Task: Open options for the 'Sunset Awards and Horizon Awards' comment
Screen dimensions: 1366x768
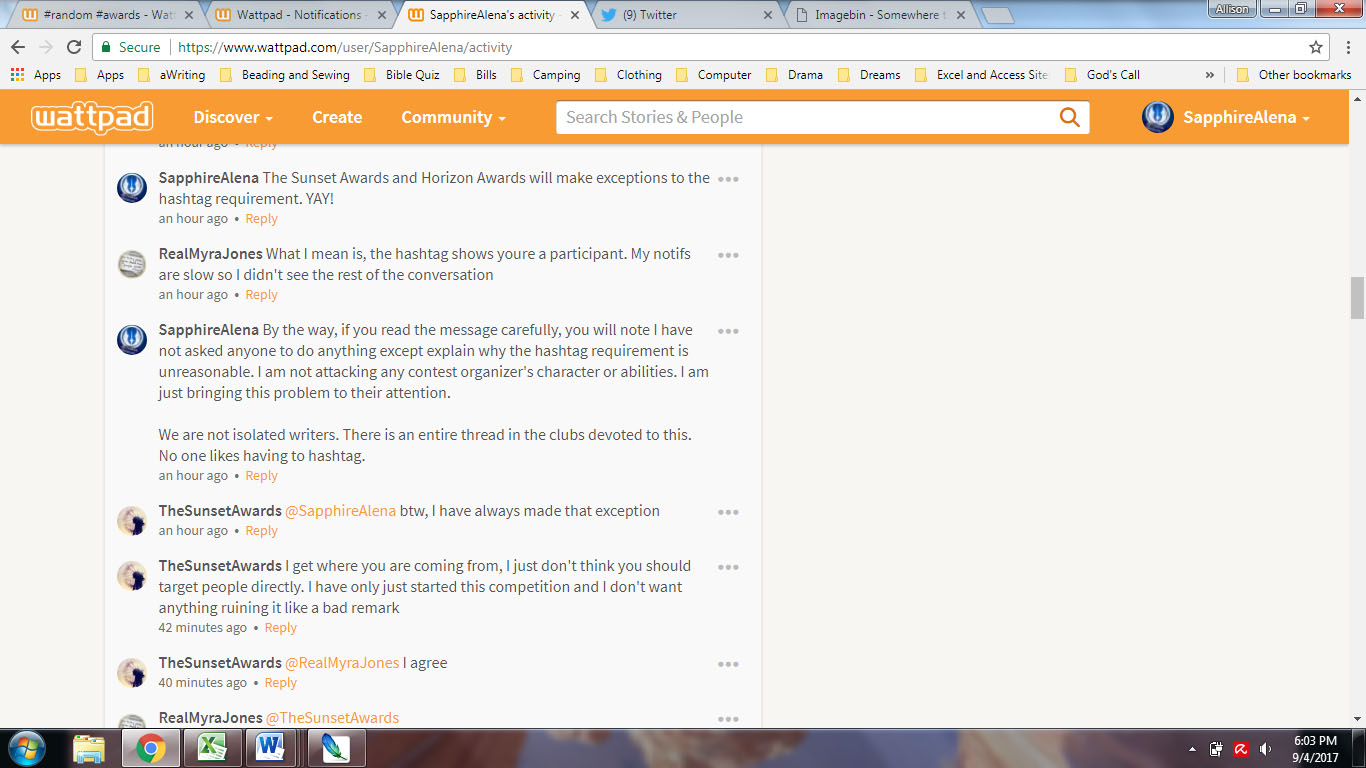Action: point(728,179)
